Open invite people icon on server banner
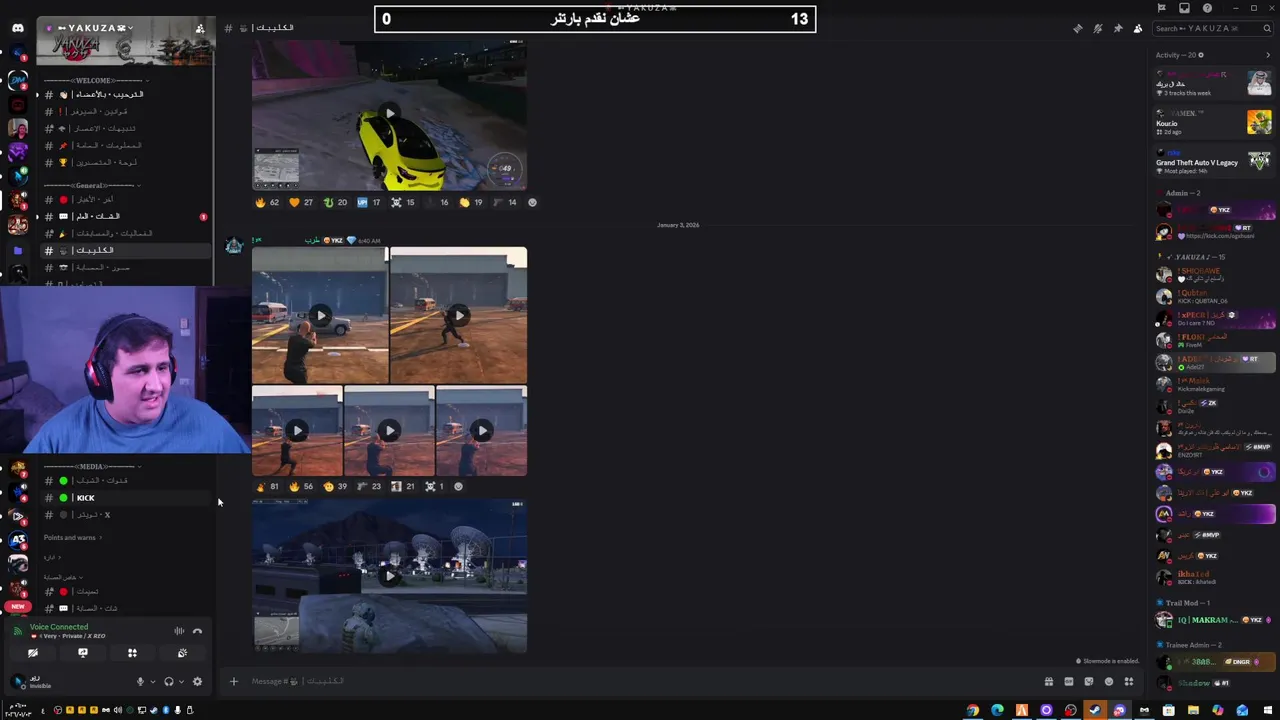 pos(200,28)
